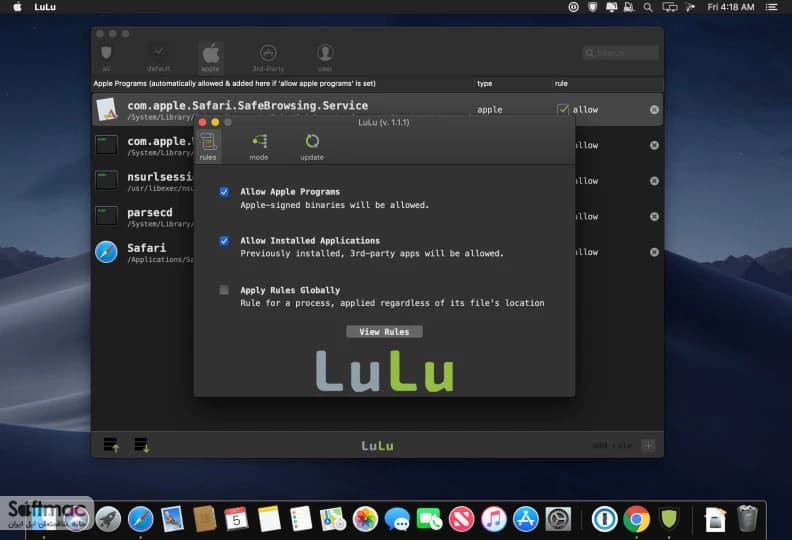This screenshot has width=792, height=540.
Task: Click the rule column header
Action: point(561,83)
